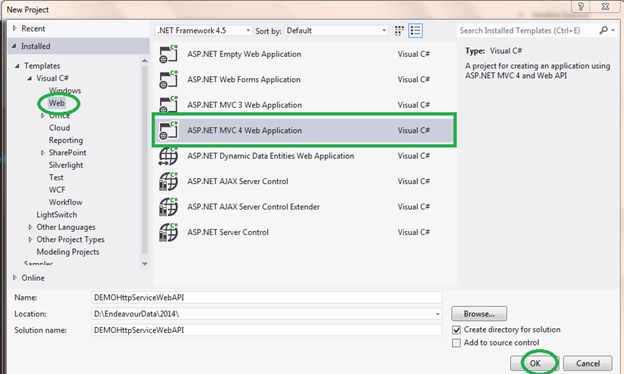The image size is (624, 374).
Task: Enable Add to source control checkbox
Action: [456, 343]
